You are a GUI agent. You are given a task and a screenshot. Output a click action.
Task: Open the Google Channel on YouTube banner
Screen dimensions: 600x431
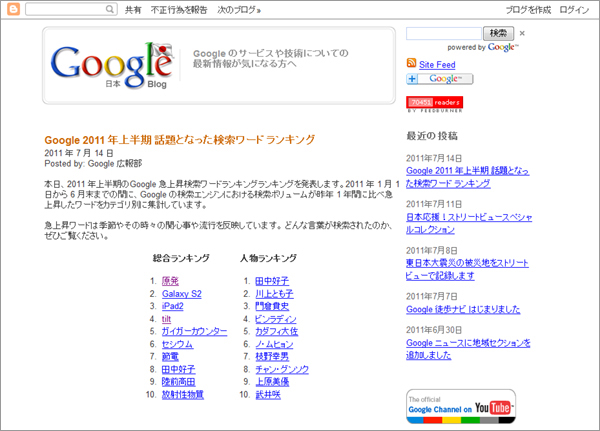[x=461, y=406]
